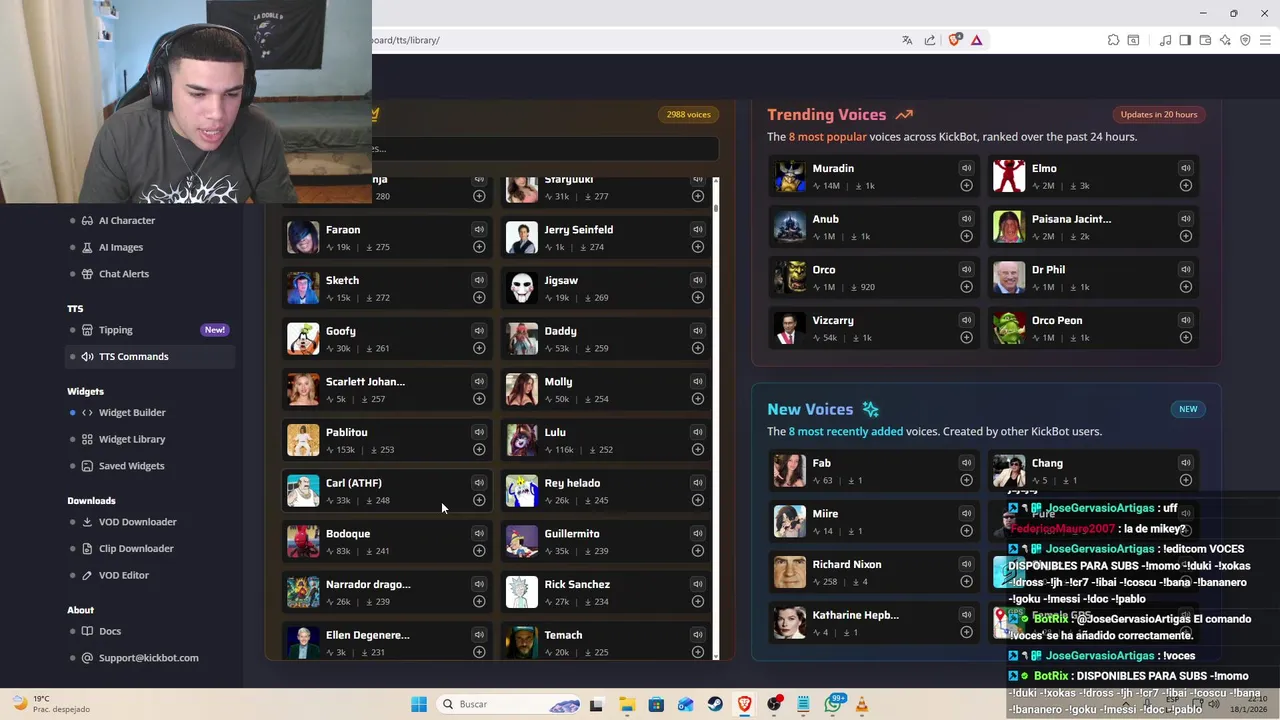
Task: Open WhatsApp from the taskbar
Action: [x=833, y=704]
